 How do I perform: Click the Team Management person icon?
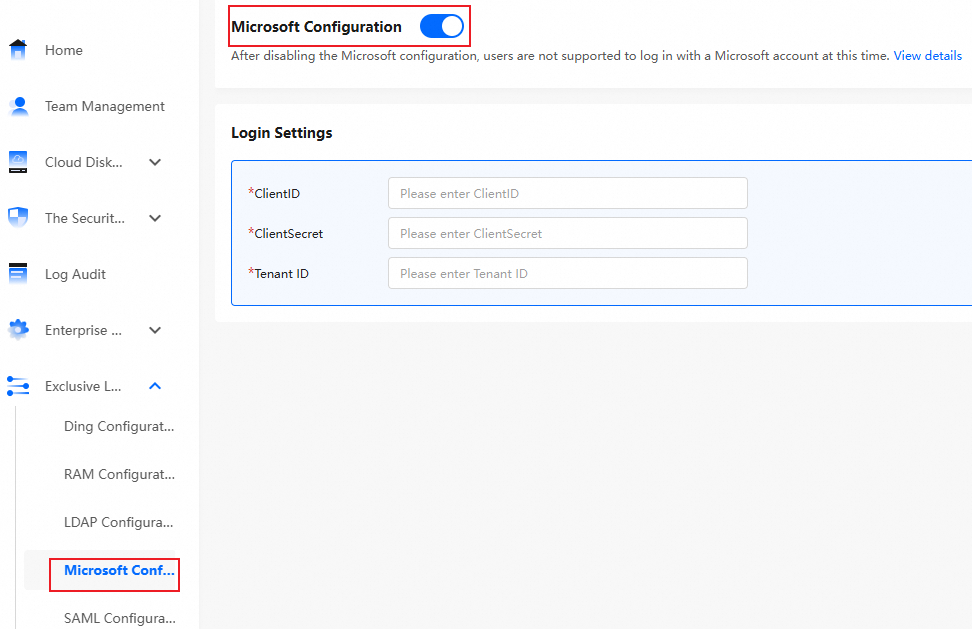(18, 106)
